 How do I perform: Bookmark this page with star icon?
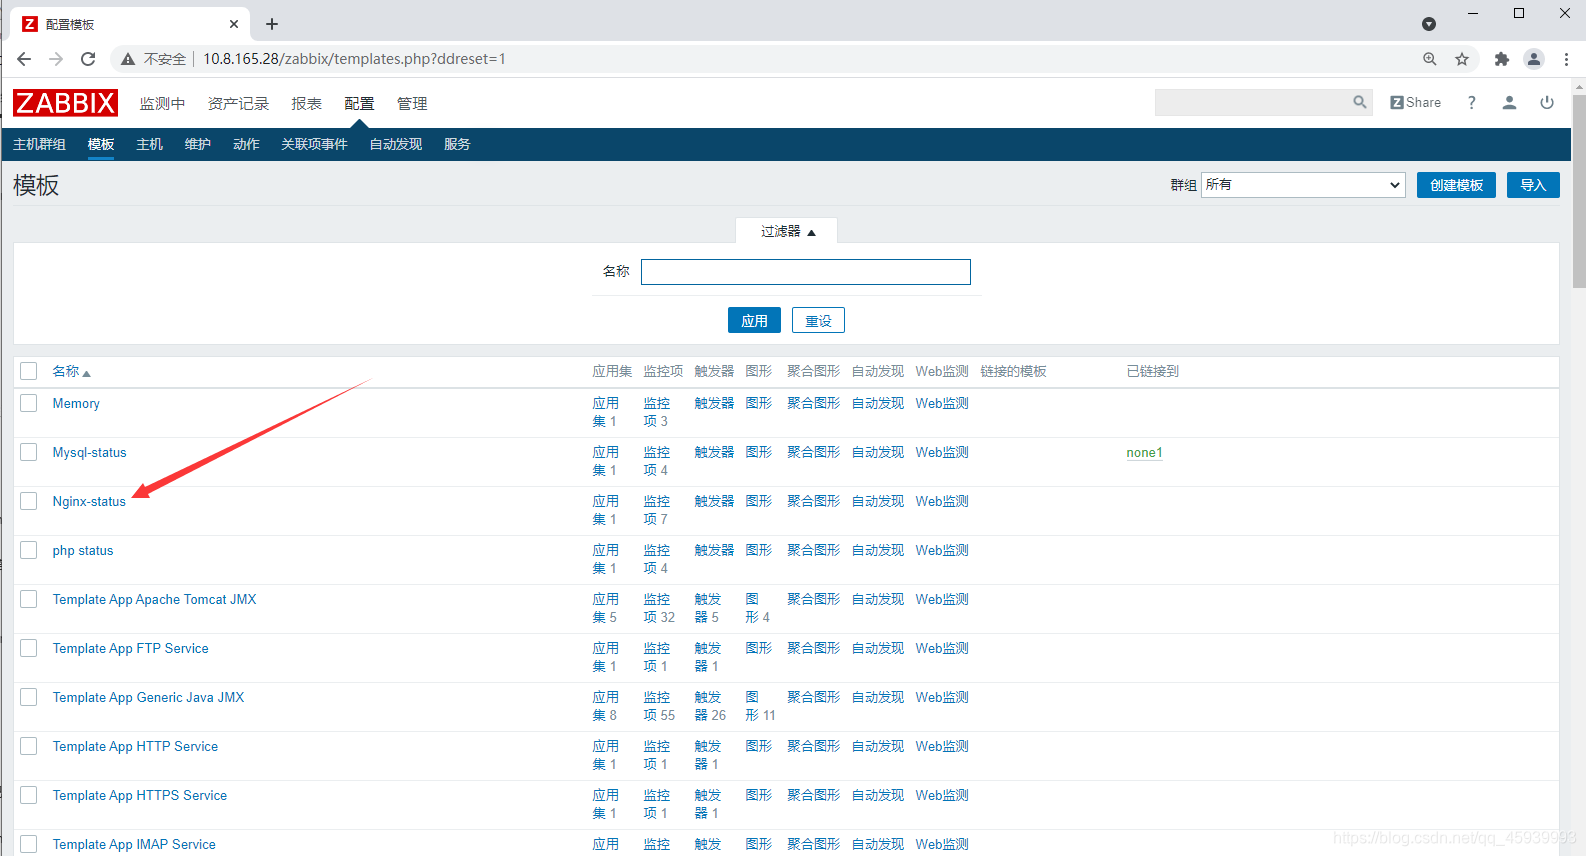[x=1462, y=59]
